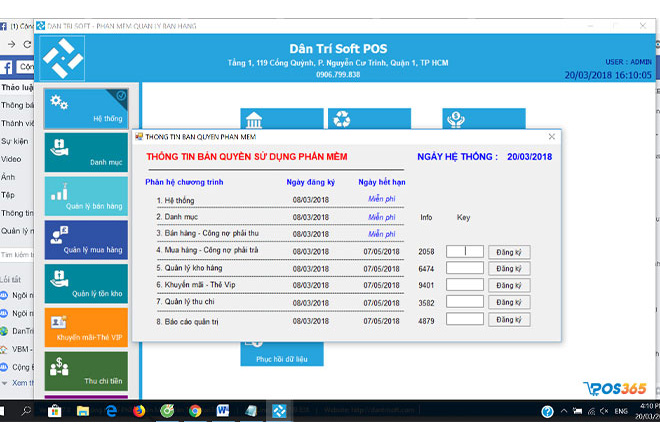Click the ENG language indicator

(x=621, y=411)
